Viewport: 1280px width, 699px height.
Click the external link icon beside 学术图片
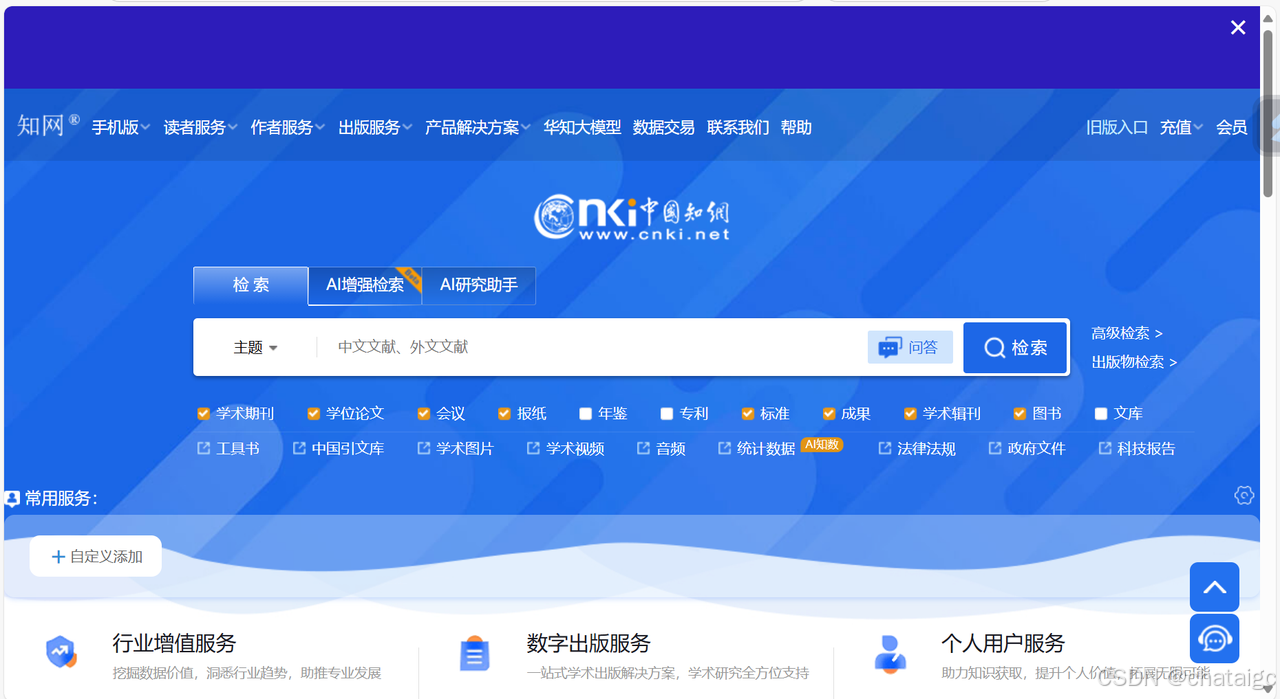(424, 448)
